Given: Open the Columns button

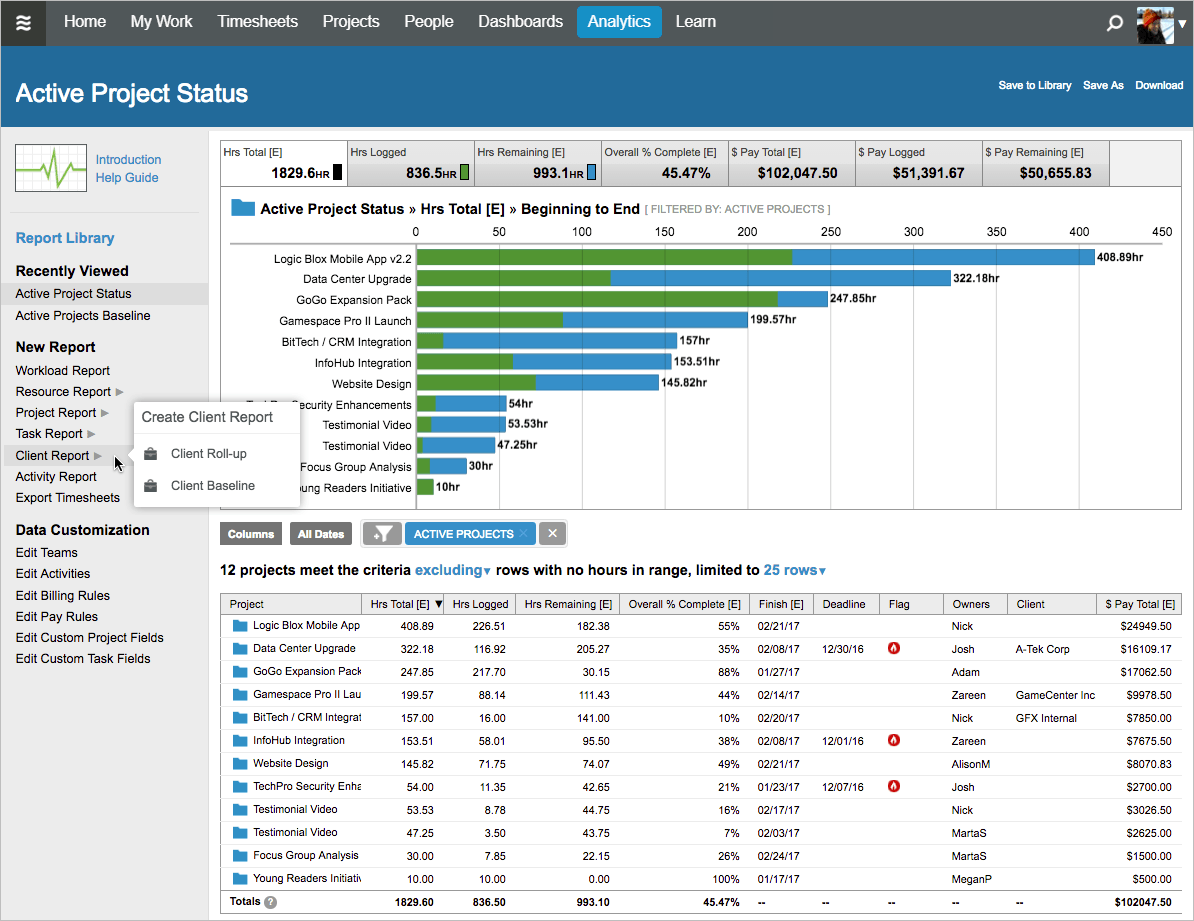Looking at the screenshot, I should 251,533.
